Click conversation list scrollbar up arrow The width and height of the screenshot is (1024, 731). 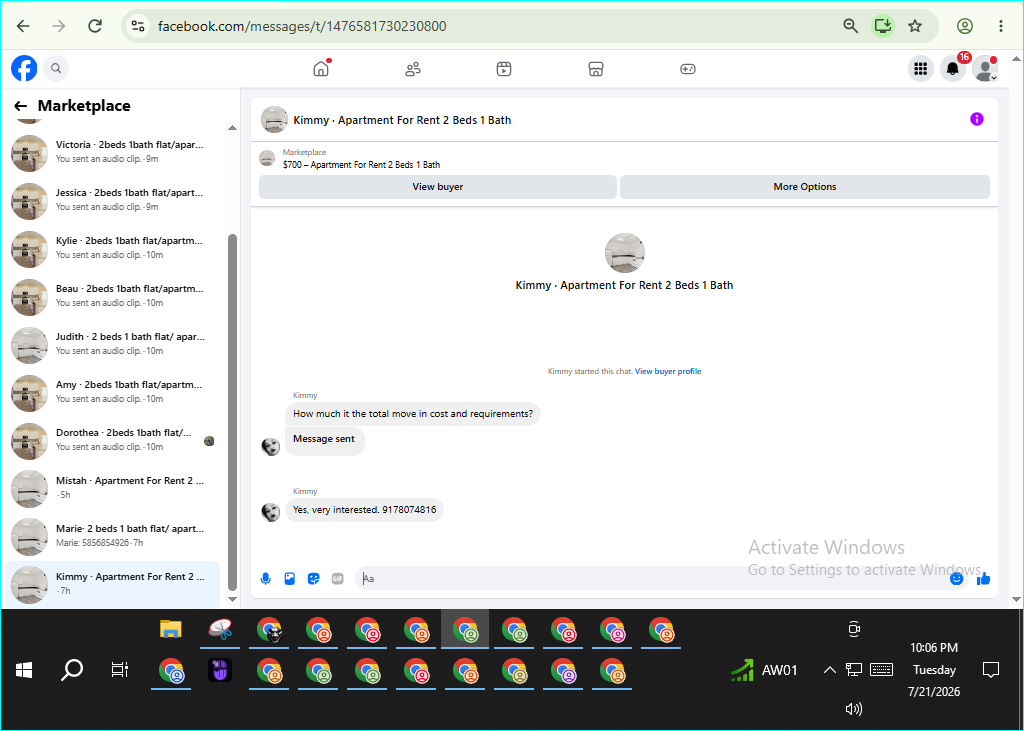[x=232, y=128]
